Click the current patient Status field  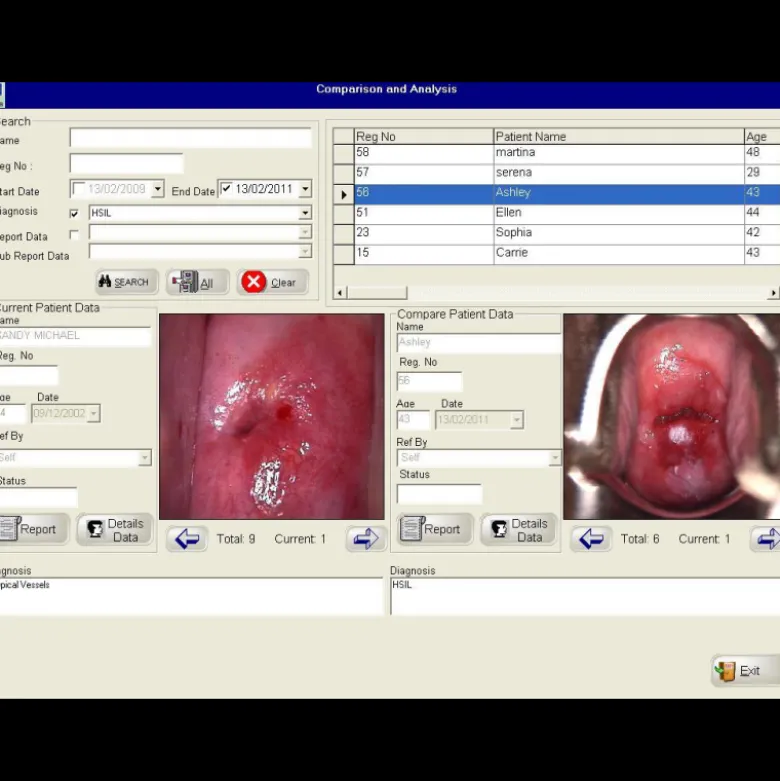click(38, 497)
